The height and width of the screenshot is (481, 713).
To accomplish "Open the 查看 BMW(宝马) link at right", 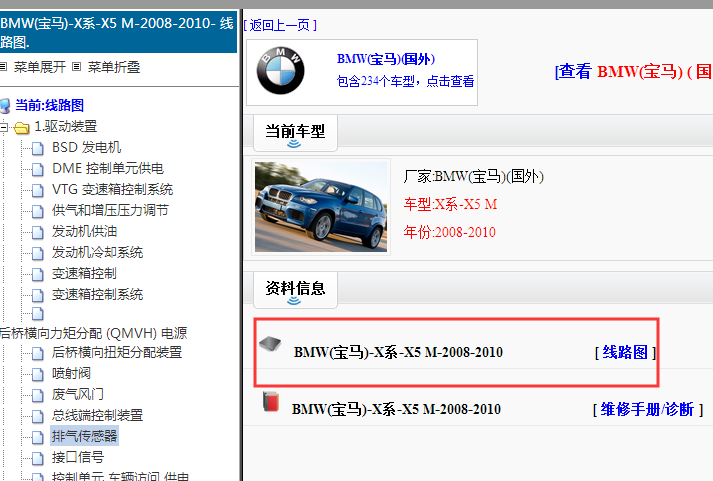I will [x=634, y=71].
